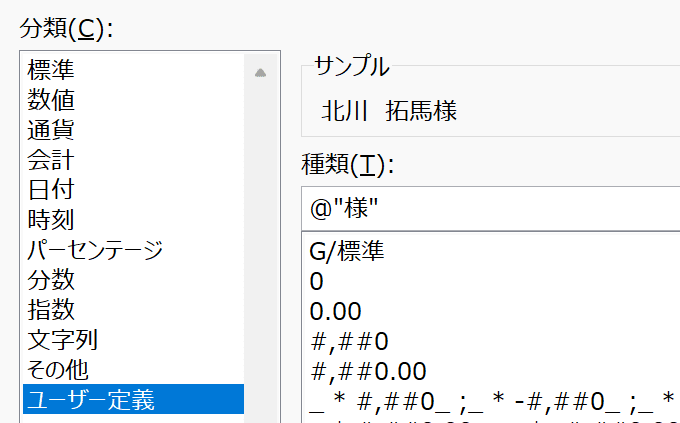Select その他 category

point(134,369)
